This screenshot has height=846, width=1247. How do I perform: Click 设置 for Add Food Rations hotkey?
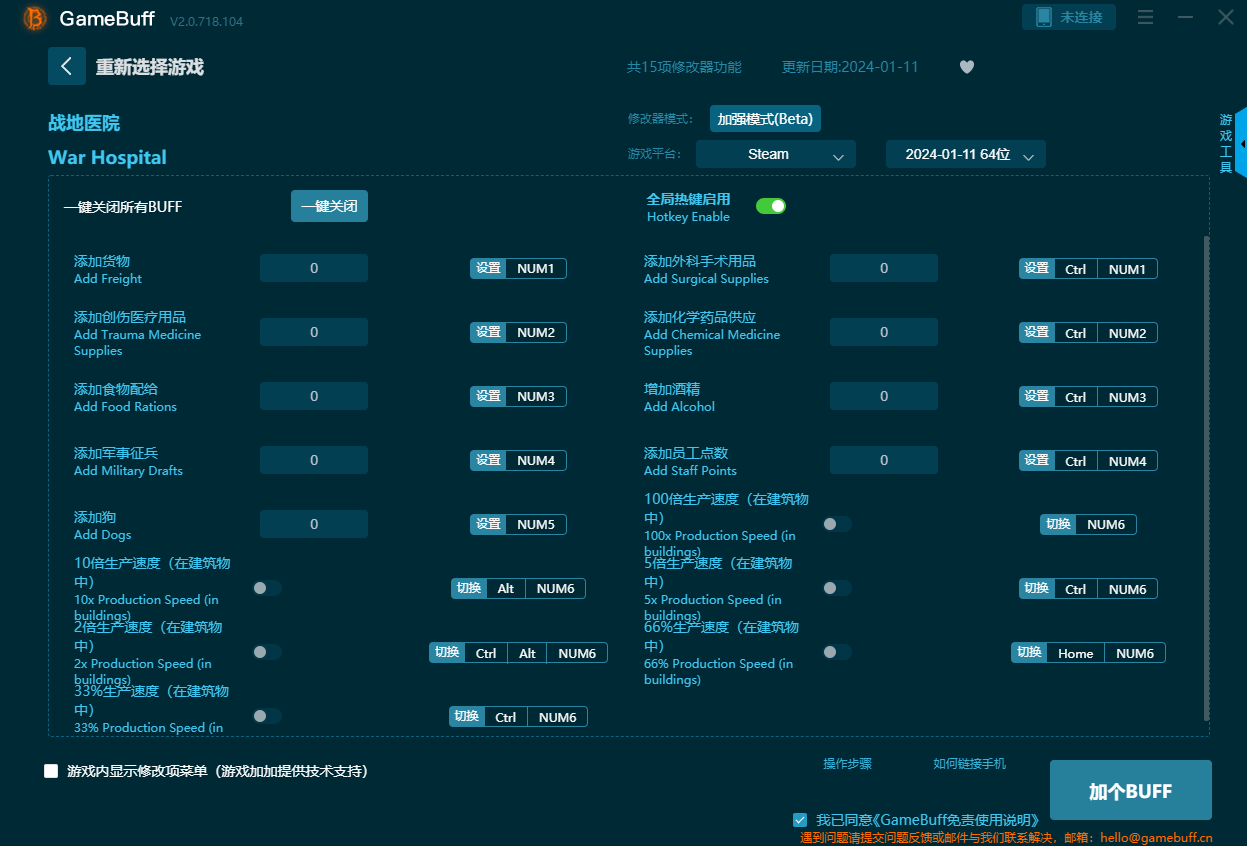coord(488,396)
